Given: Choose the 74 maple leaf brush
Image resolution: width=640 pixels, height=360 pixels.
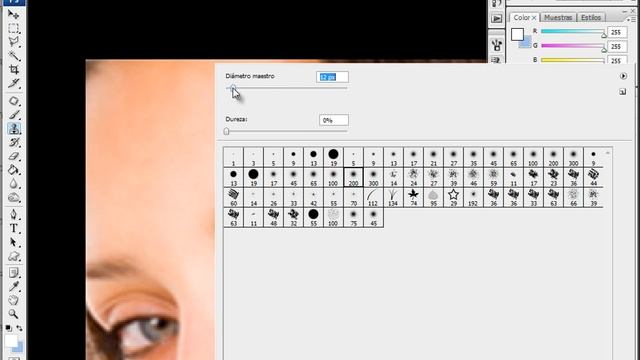Looking at the screenshot, I should pos(413,197).
